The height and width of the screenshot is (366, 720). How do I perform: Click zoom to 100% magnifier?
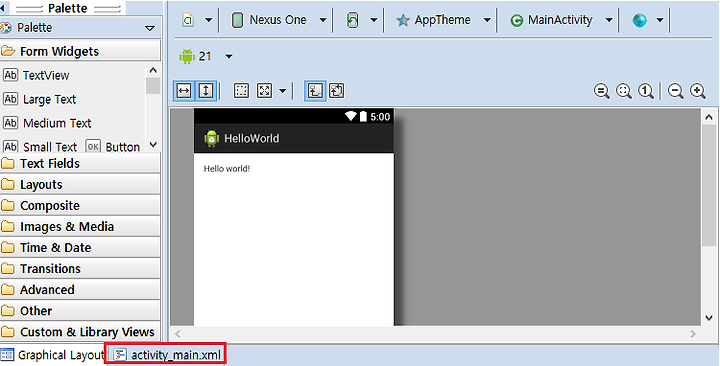pos(646,91)
